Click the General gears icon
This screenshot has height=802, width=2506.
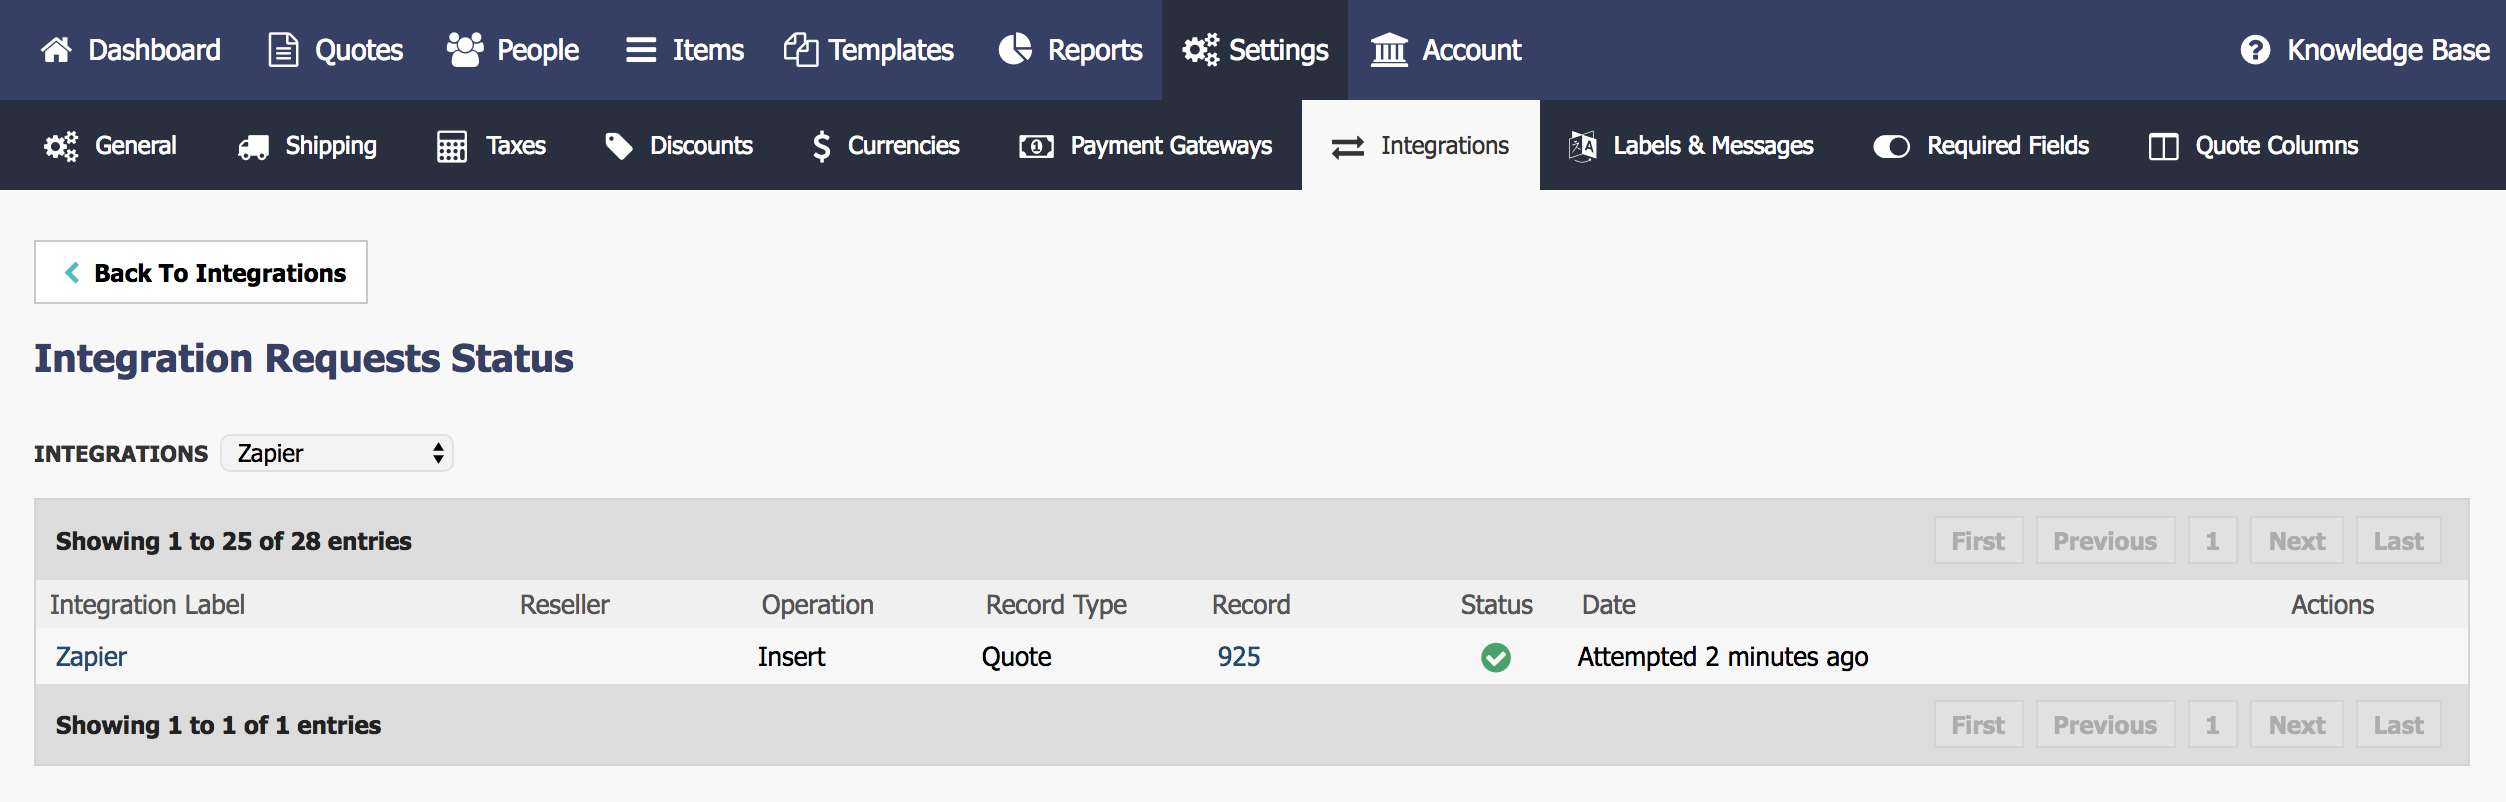(x=61, y=146)
